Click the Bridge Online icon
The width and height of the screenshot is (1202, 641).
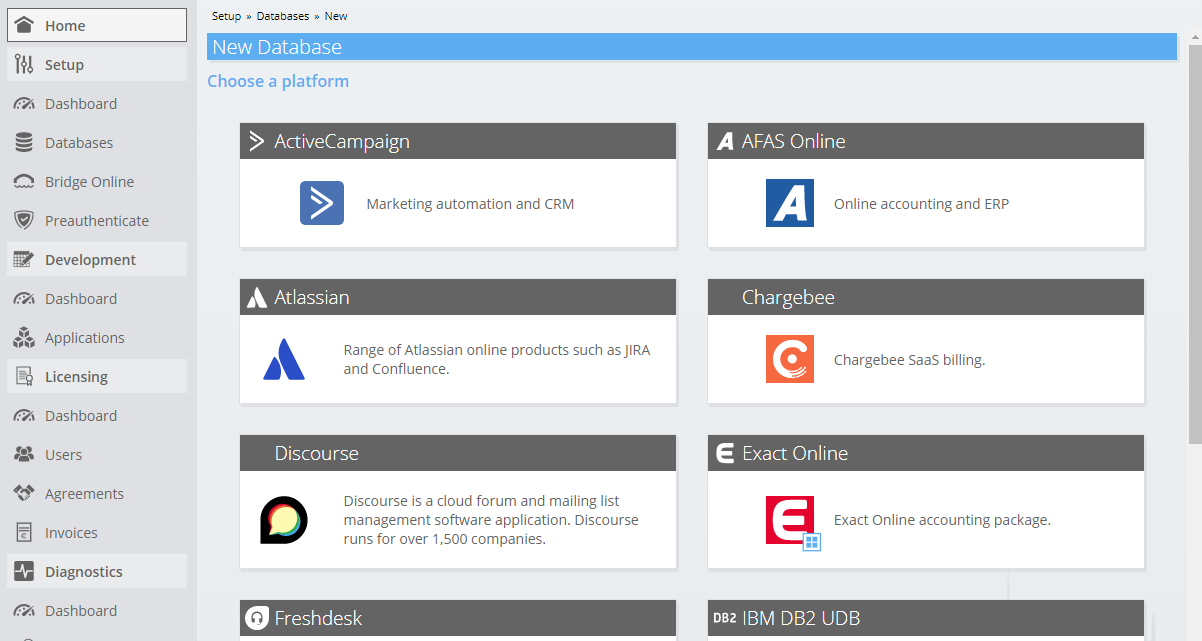coord(24,182)
